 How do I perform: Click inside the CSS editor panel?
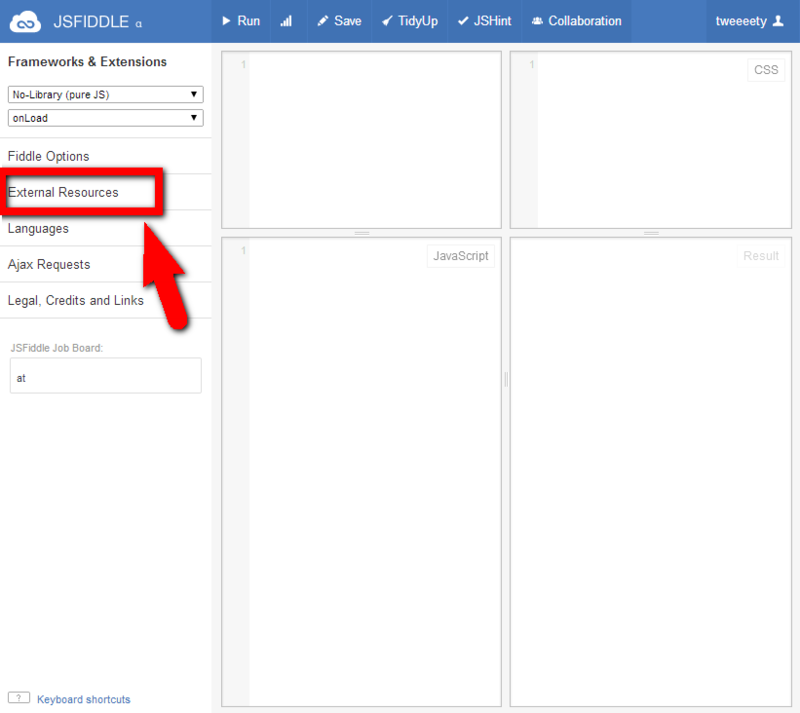point(651,140)
